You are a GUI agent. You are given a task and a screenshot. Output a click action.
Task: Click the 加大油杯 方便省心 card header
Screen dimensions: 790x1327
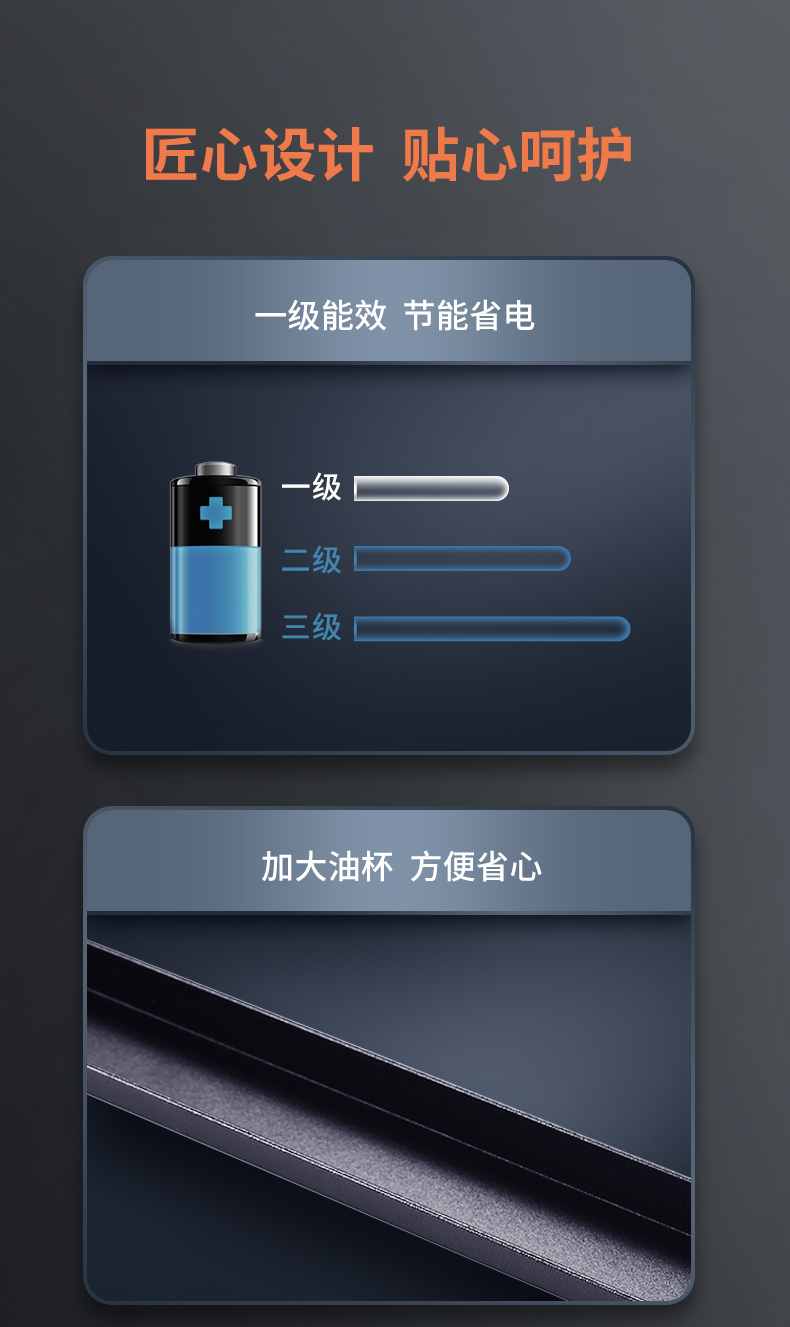[389, 862]
